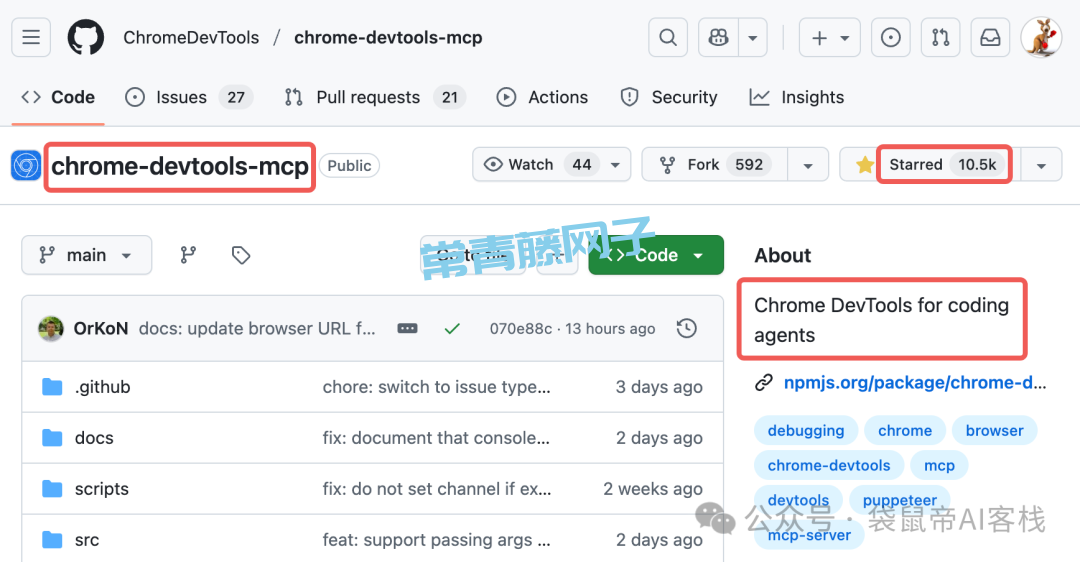This screenshot has height=562, width=1080.
Task: Open the npmjs.org package link
Action: [914, 382]
